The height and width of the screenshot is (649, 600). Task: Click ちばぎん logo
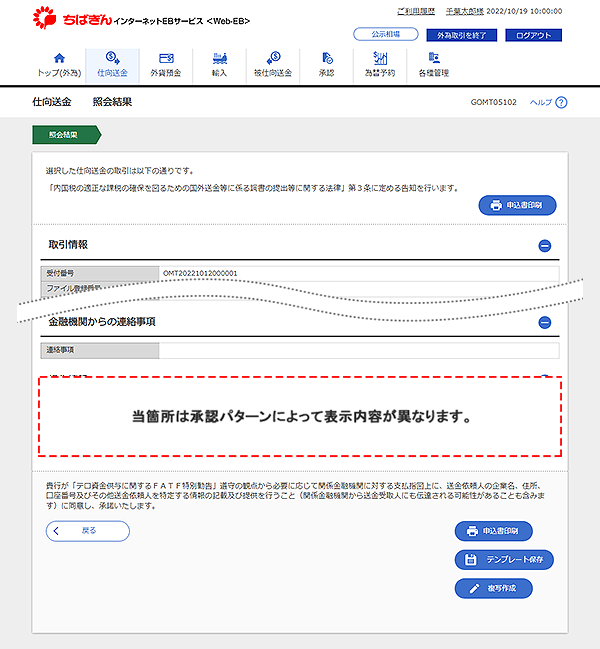pyautogui.click(x=72, y=19)
